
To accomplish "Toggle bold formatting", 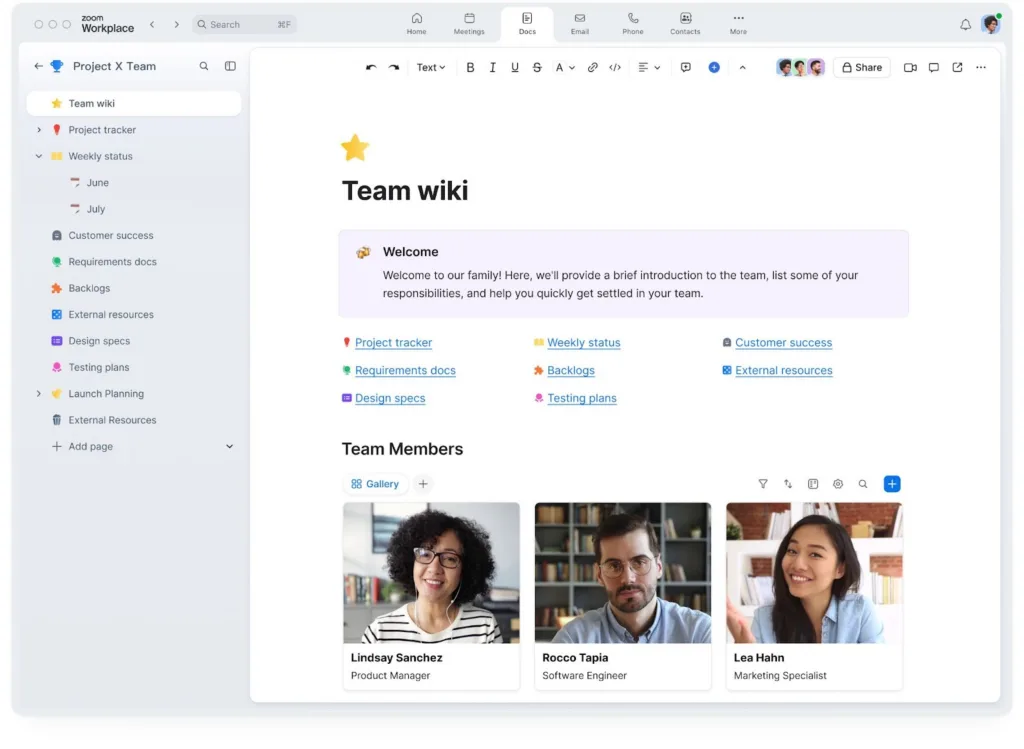I will click(x=470, y=67).
